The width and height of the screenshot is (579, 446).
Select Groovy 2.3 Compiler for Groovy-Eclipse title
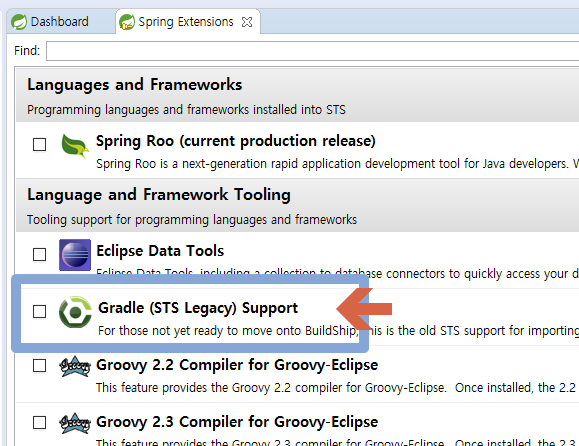pyautogui.click(x=237, y=422)
